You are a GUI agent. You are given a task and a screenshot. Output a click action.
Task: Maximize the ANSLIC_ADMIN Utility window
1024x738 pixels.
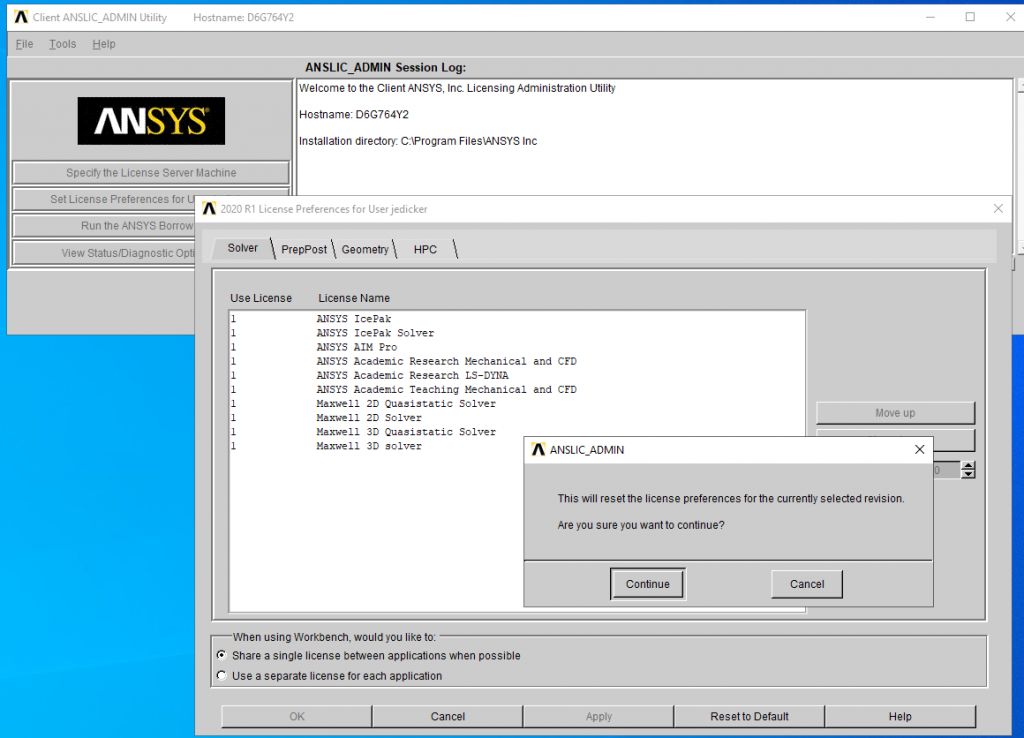pos(970,17)
